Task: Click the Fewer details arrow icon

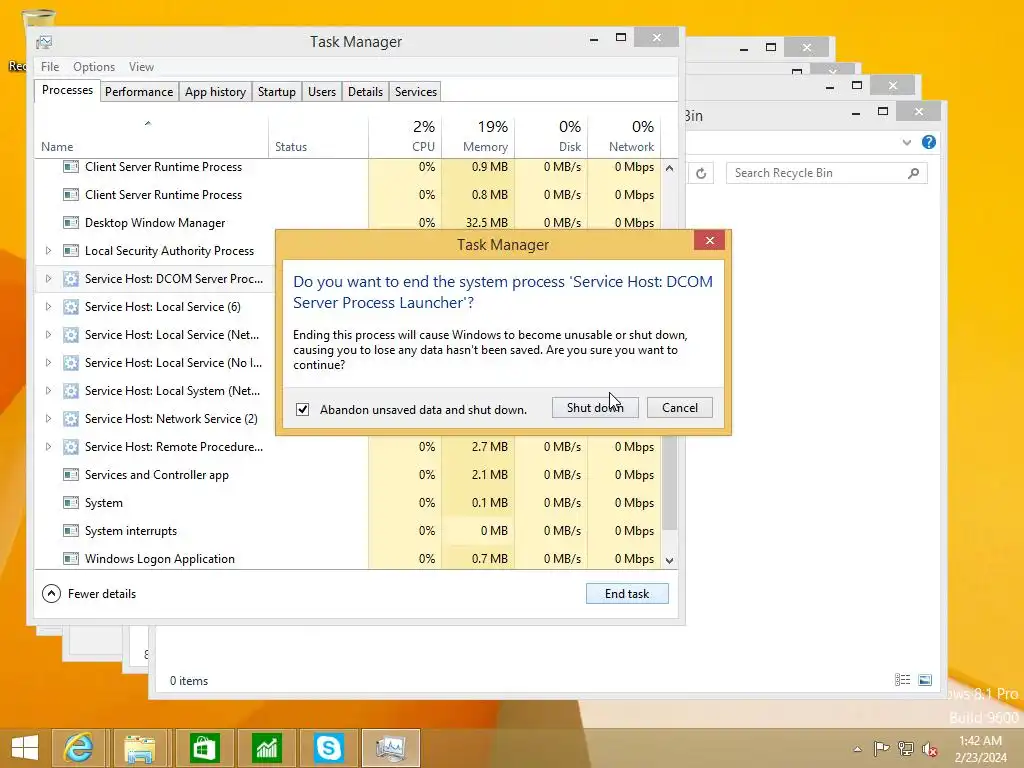Action: [51, 594]
